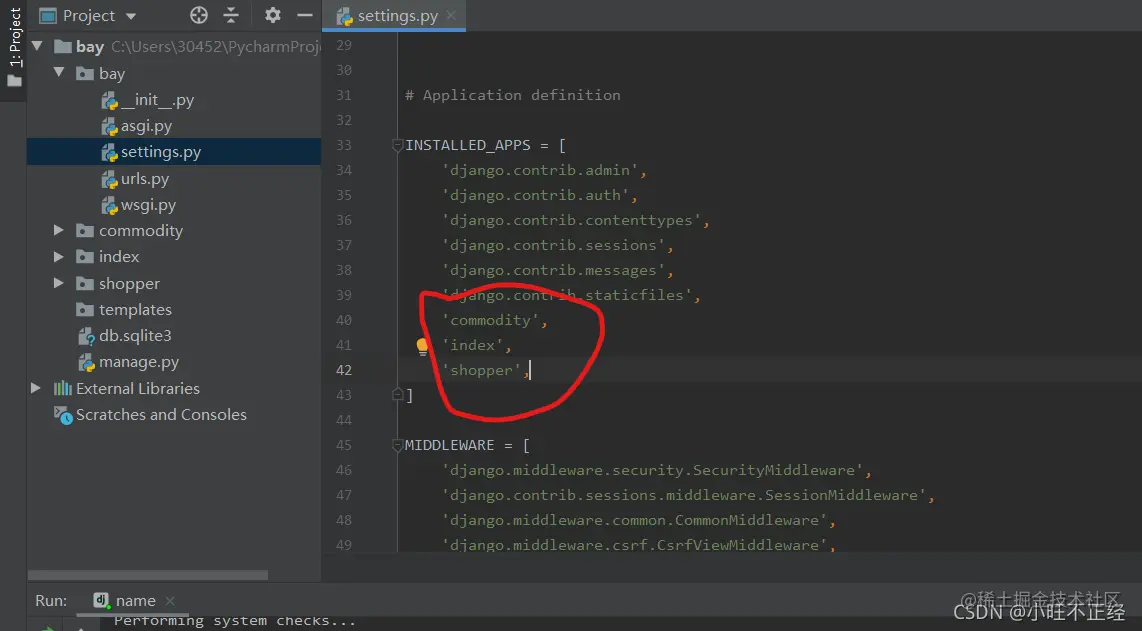Click the External Libraries icon
Image resolution: width=1142 pixels, height=631 pixels.
click(x=63, y=388)
